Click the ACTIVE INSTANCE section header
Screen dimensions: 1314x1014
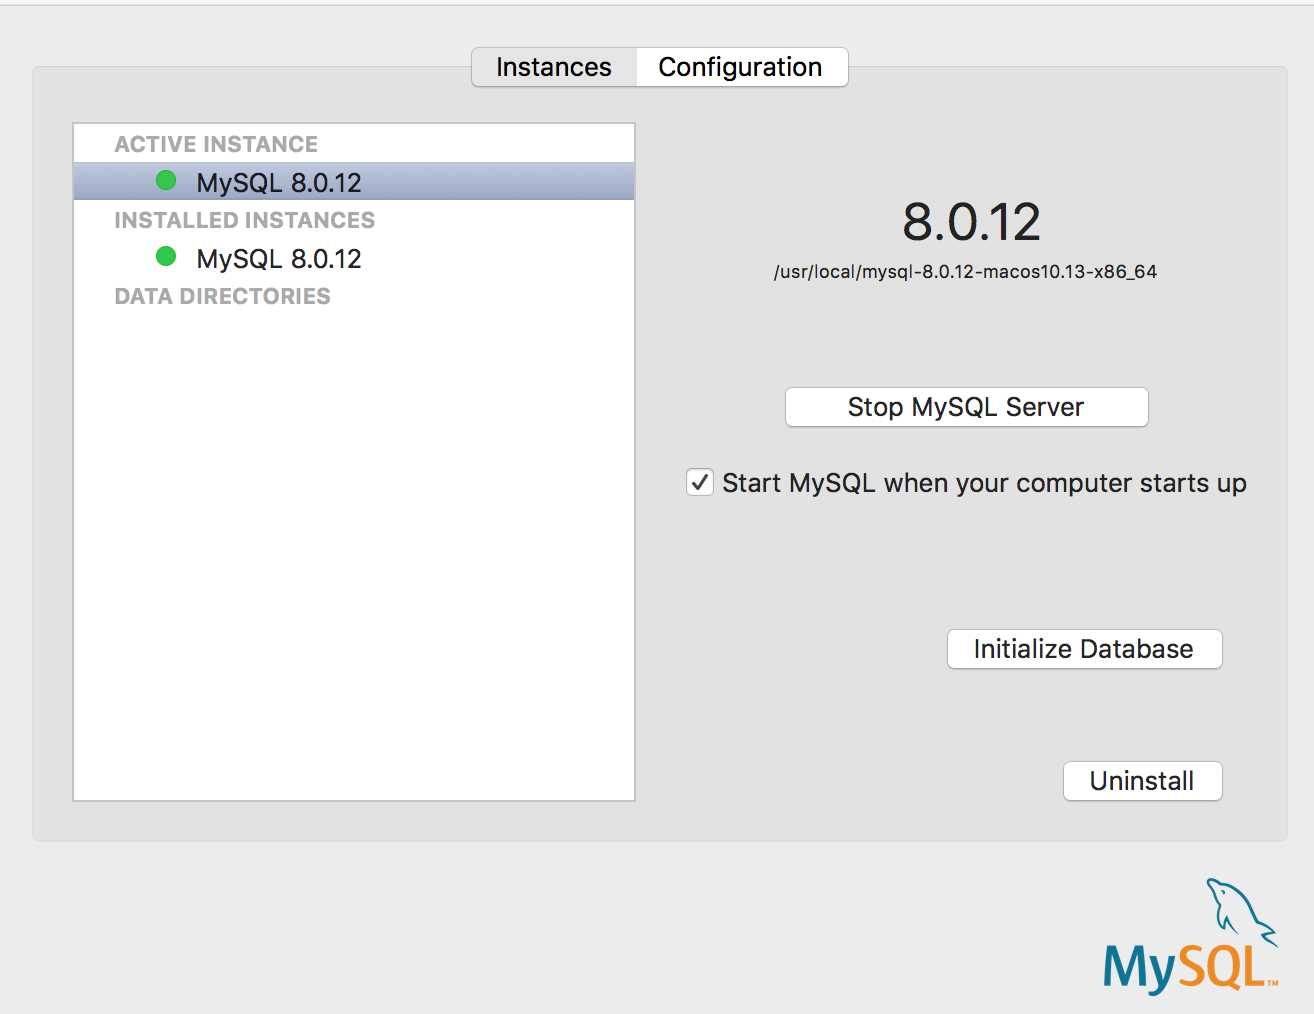point(216,144)
